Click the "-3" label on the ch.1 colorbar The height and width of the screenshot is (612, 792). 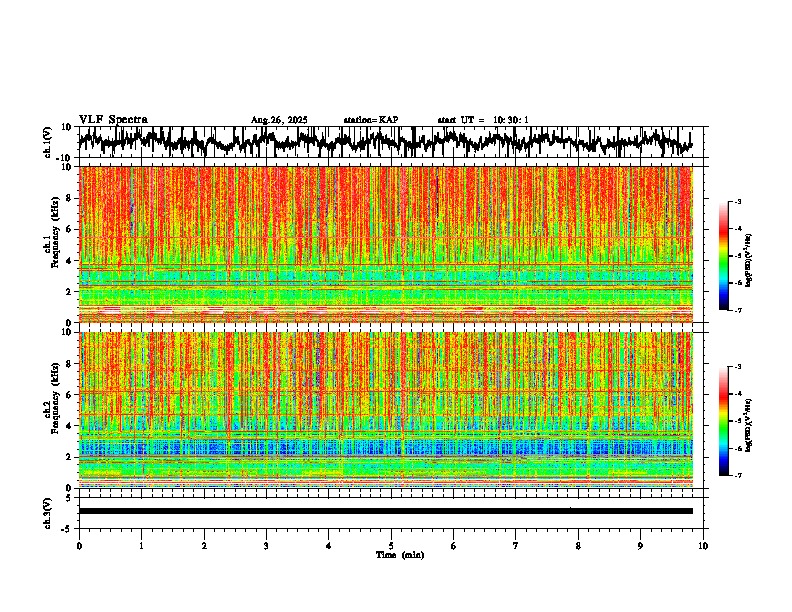tap(737, 201)
